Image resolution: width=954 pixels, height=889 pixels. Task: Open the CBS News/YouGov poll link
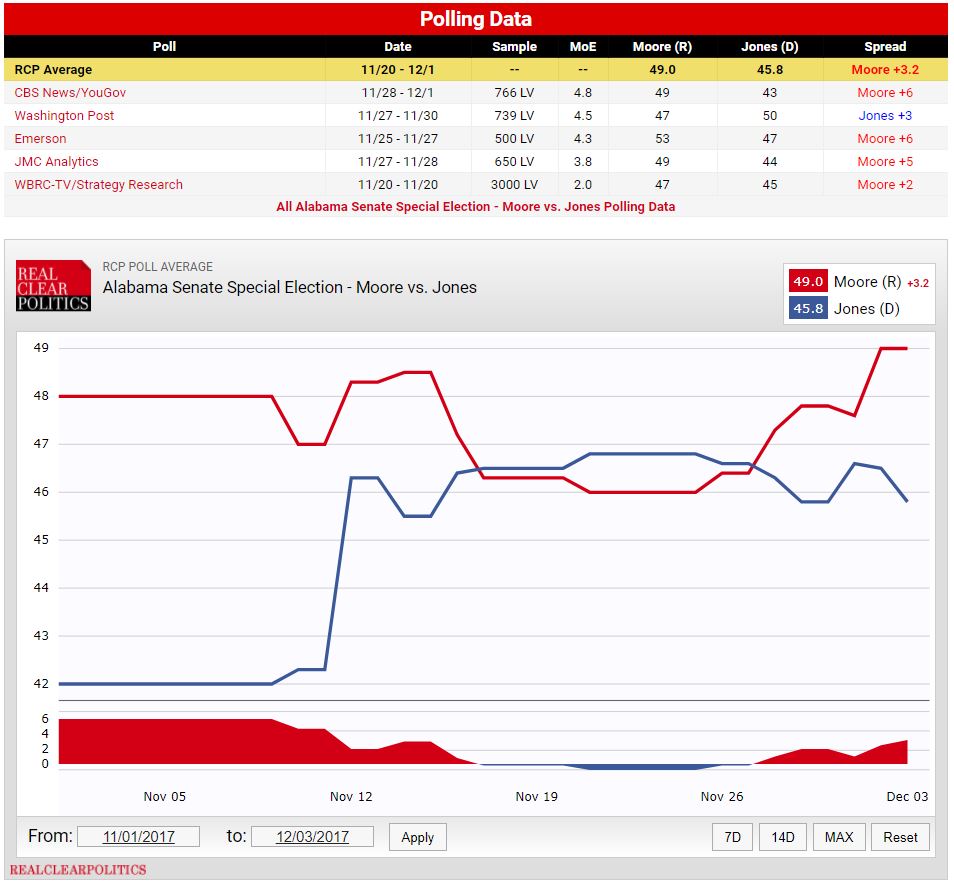(x=70, y=92)
